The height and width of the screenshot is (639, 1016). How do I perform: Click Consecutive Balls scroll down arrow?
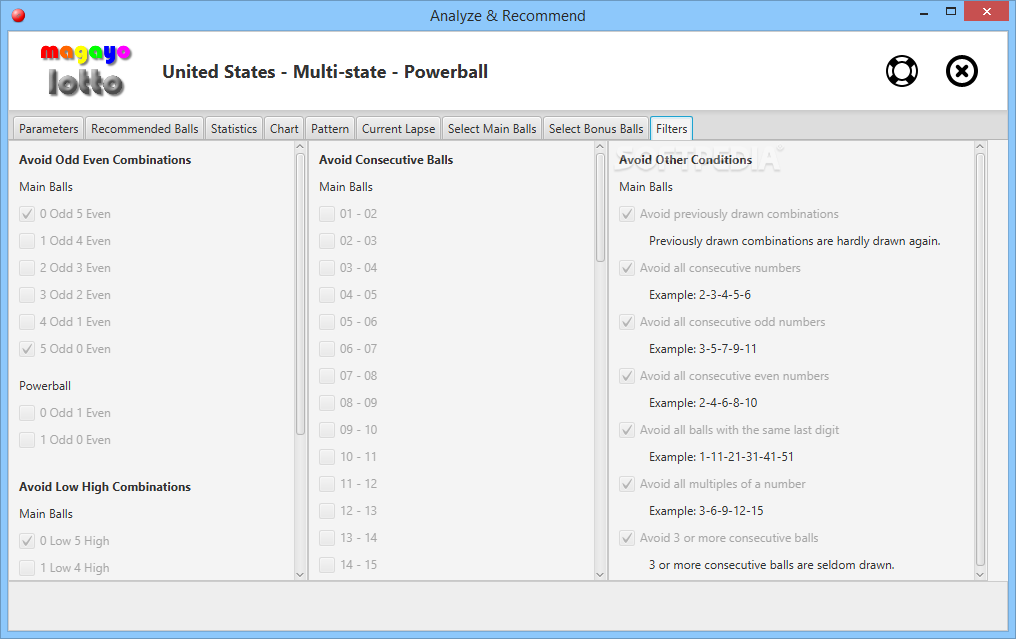(600, 574)
